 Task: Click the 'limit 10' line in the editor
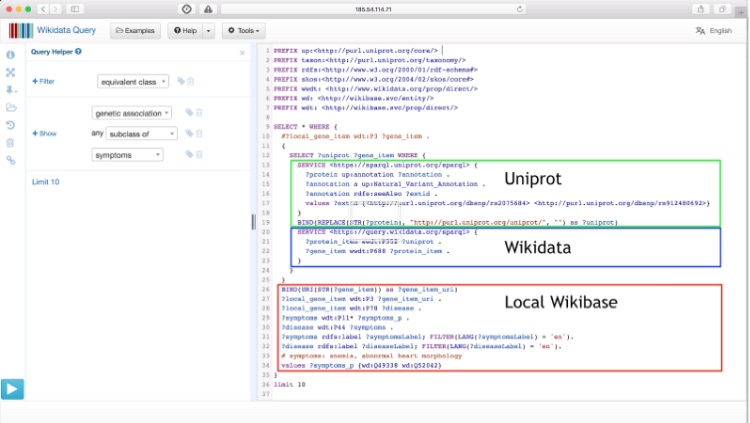click(x=289, y=384)
